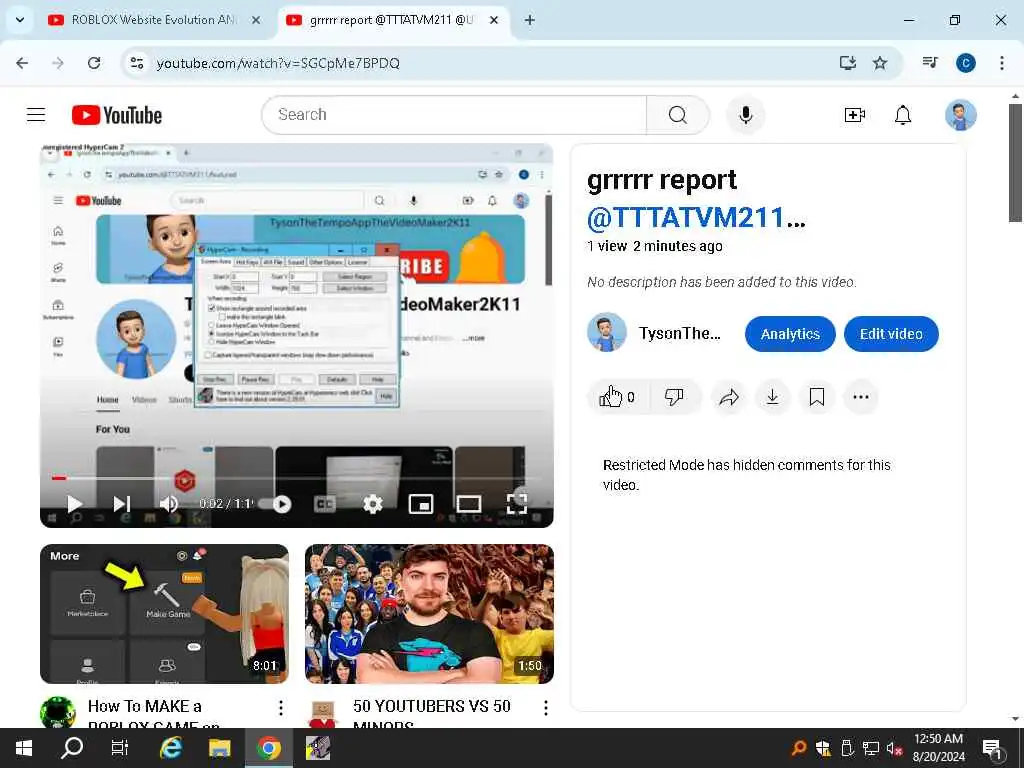1024x768 pixels.
Task: Switch to the ROBLOX Website Evolution tab
Action: click(x=155, y=20)
